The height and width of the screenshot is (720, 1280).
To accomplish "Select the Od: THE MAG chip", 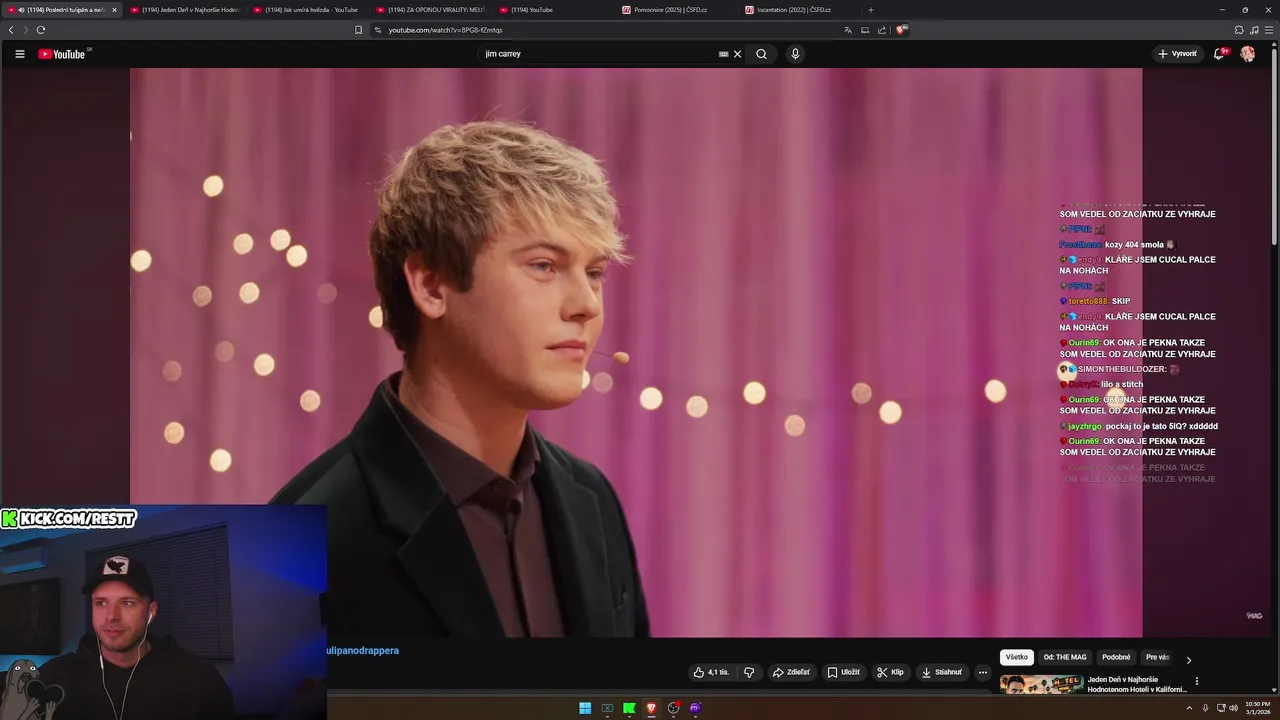I will 1065,657.
